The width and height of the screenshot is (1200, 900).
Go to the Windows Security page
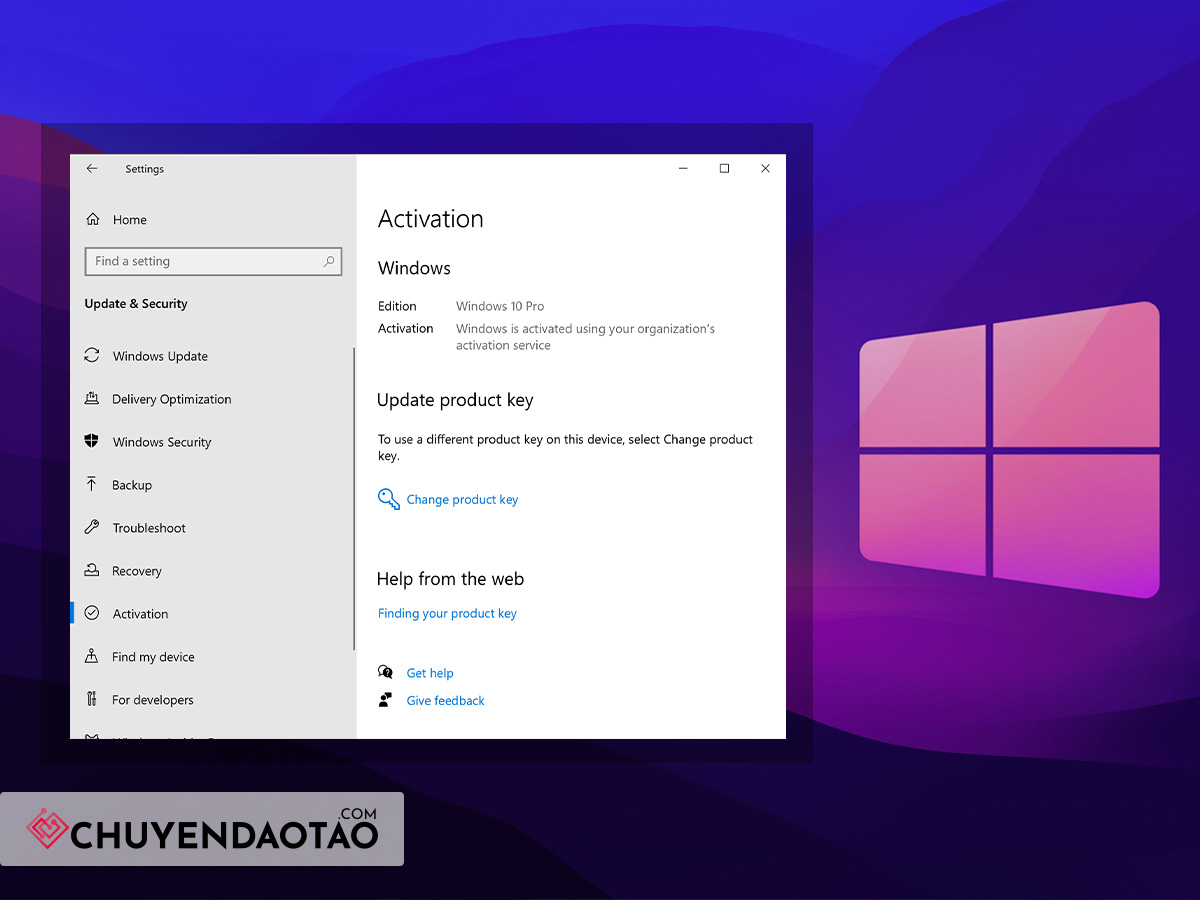click(x=162, y=442)
